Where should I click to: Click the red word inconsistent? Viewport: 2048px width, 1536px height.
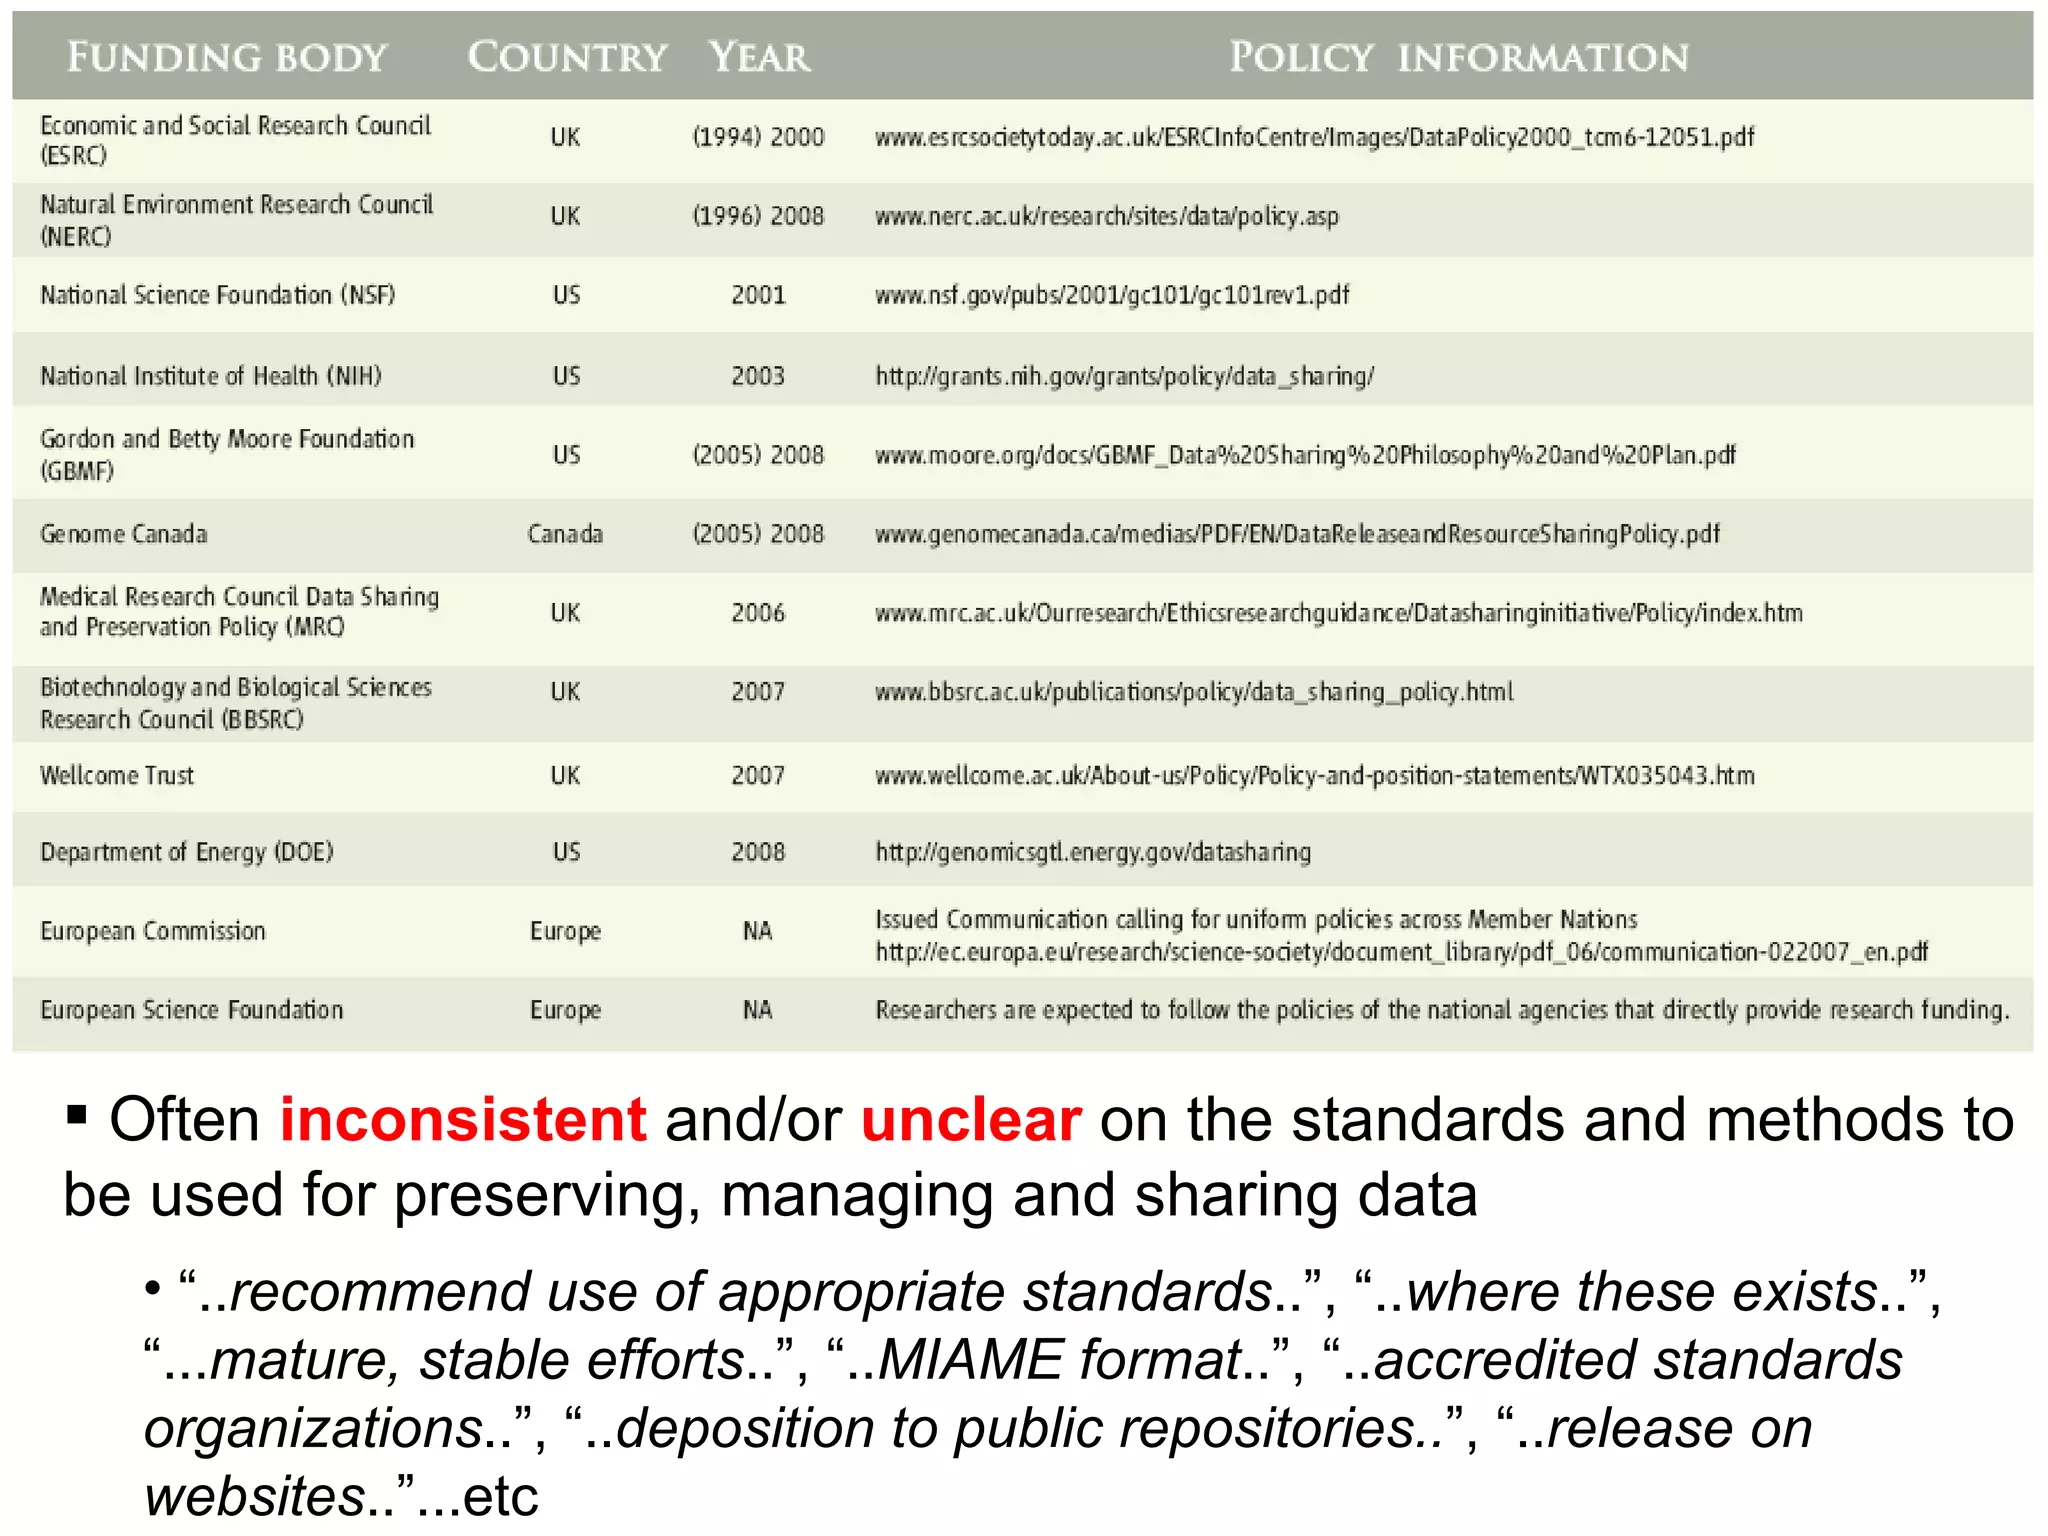click(463, 1119)
